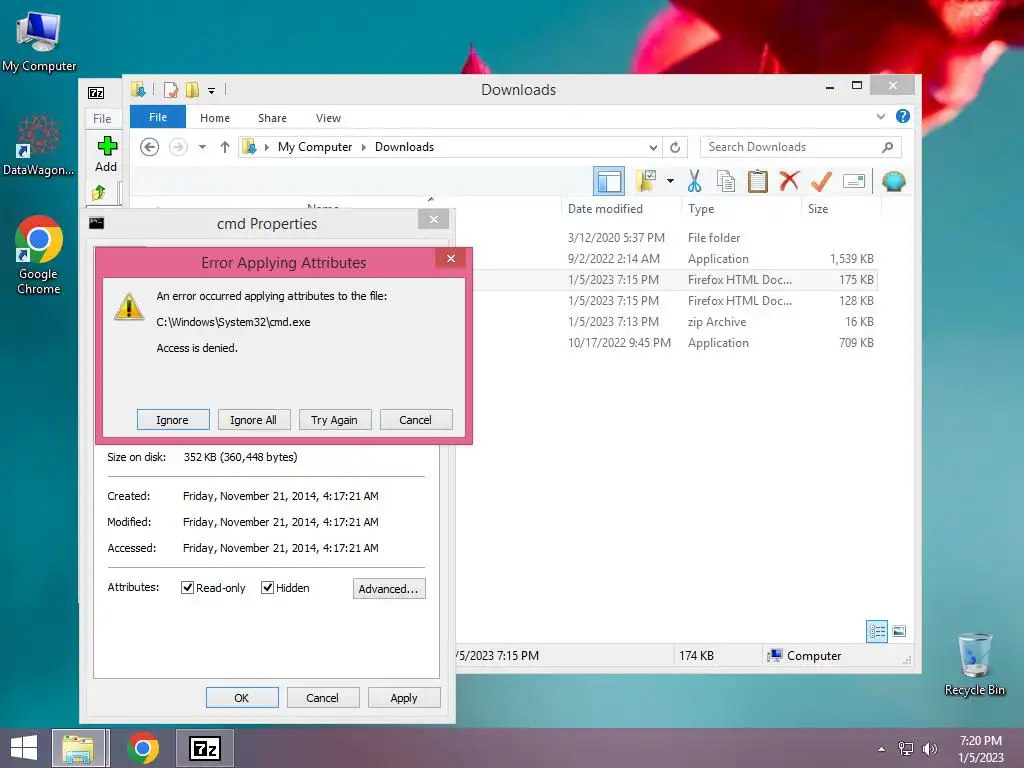
Task: Switch to large icons view icon
Action: click(x=899, y=631)
